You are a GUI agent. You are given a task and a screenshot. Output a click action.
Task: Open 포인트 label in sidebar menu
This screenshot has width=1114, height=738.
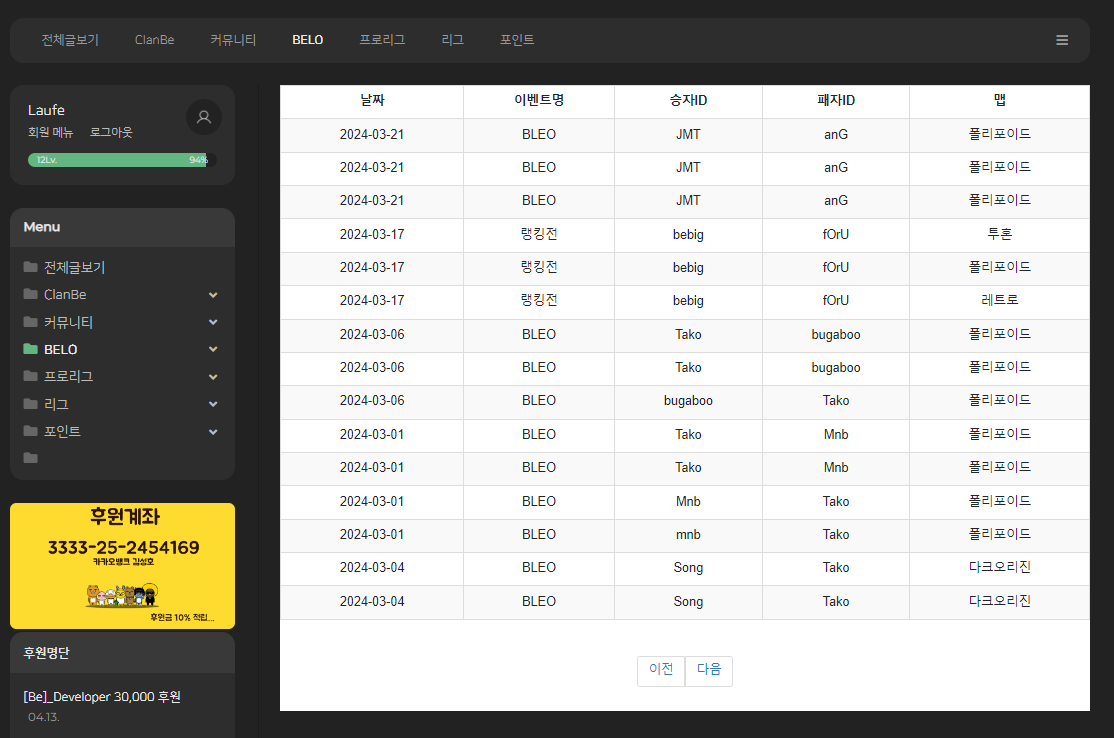click(63, 431)
